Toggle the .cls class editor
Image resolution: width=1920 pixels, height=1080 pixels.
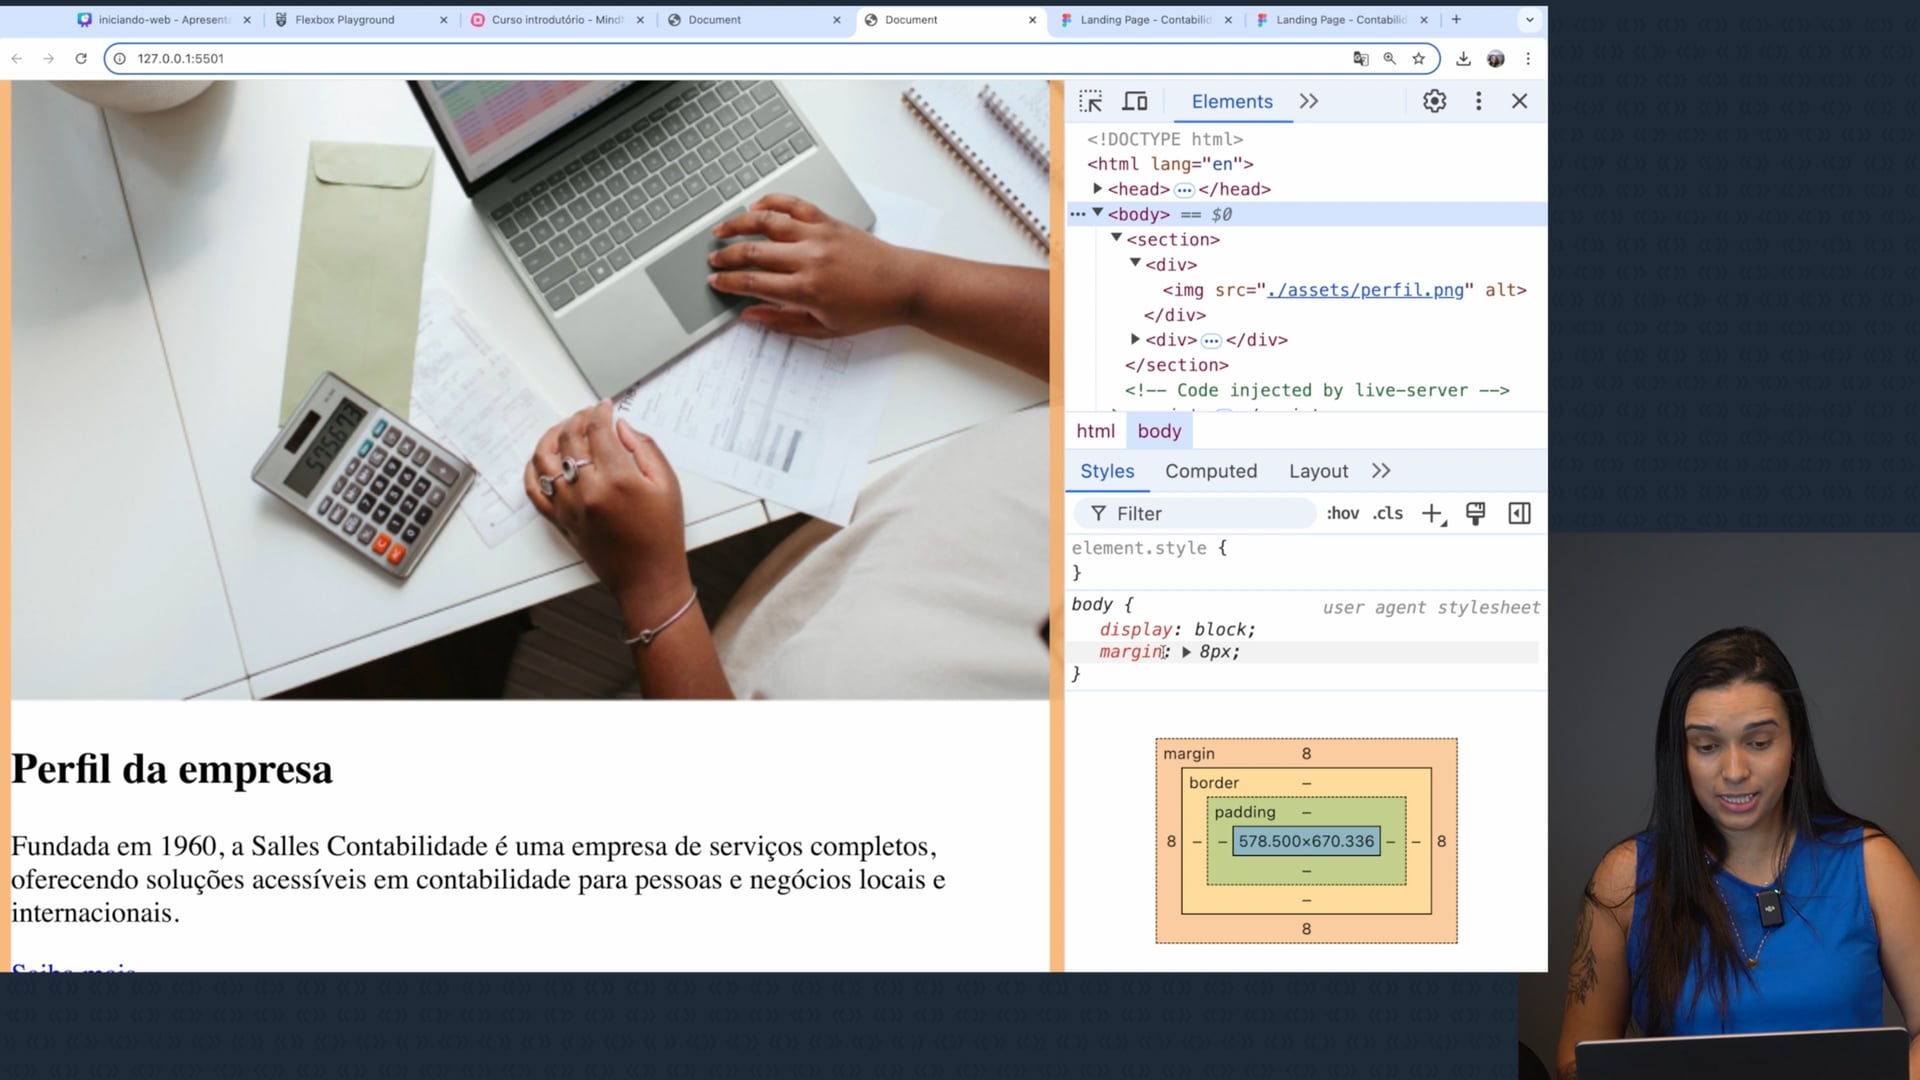1387,514
